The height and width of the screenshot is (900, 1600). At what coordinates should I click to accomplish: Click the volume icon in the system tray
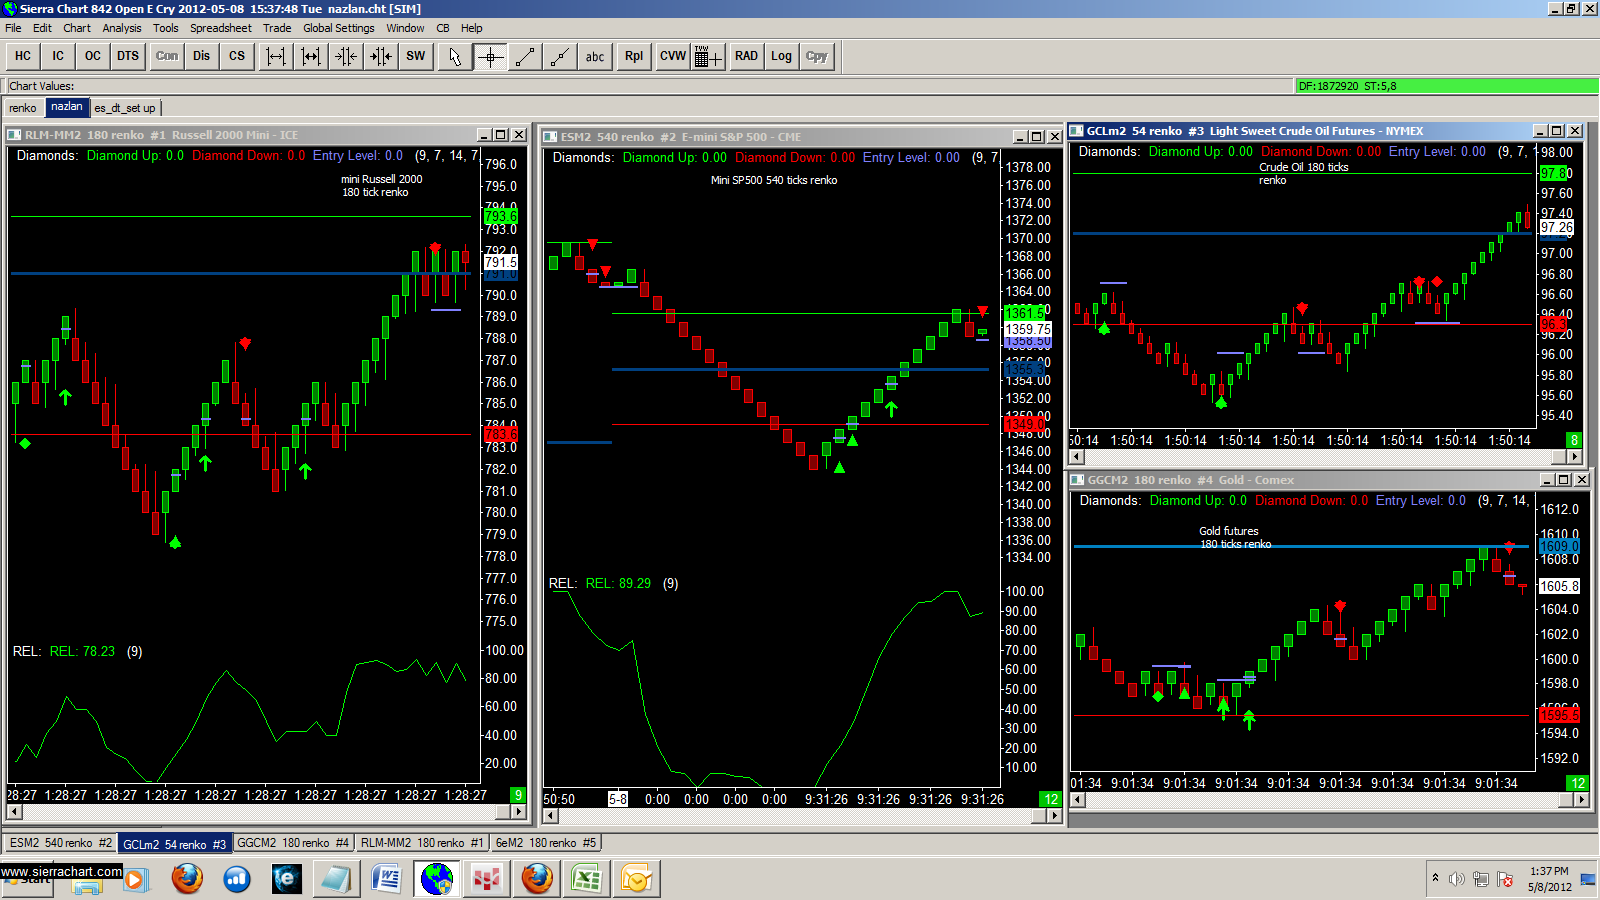click(x=1456, y=879)
